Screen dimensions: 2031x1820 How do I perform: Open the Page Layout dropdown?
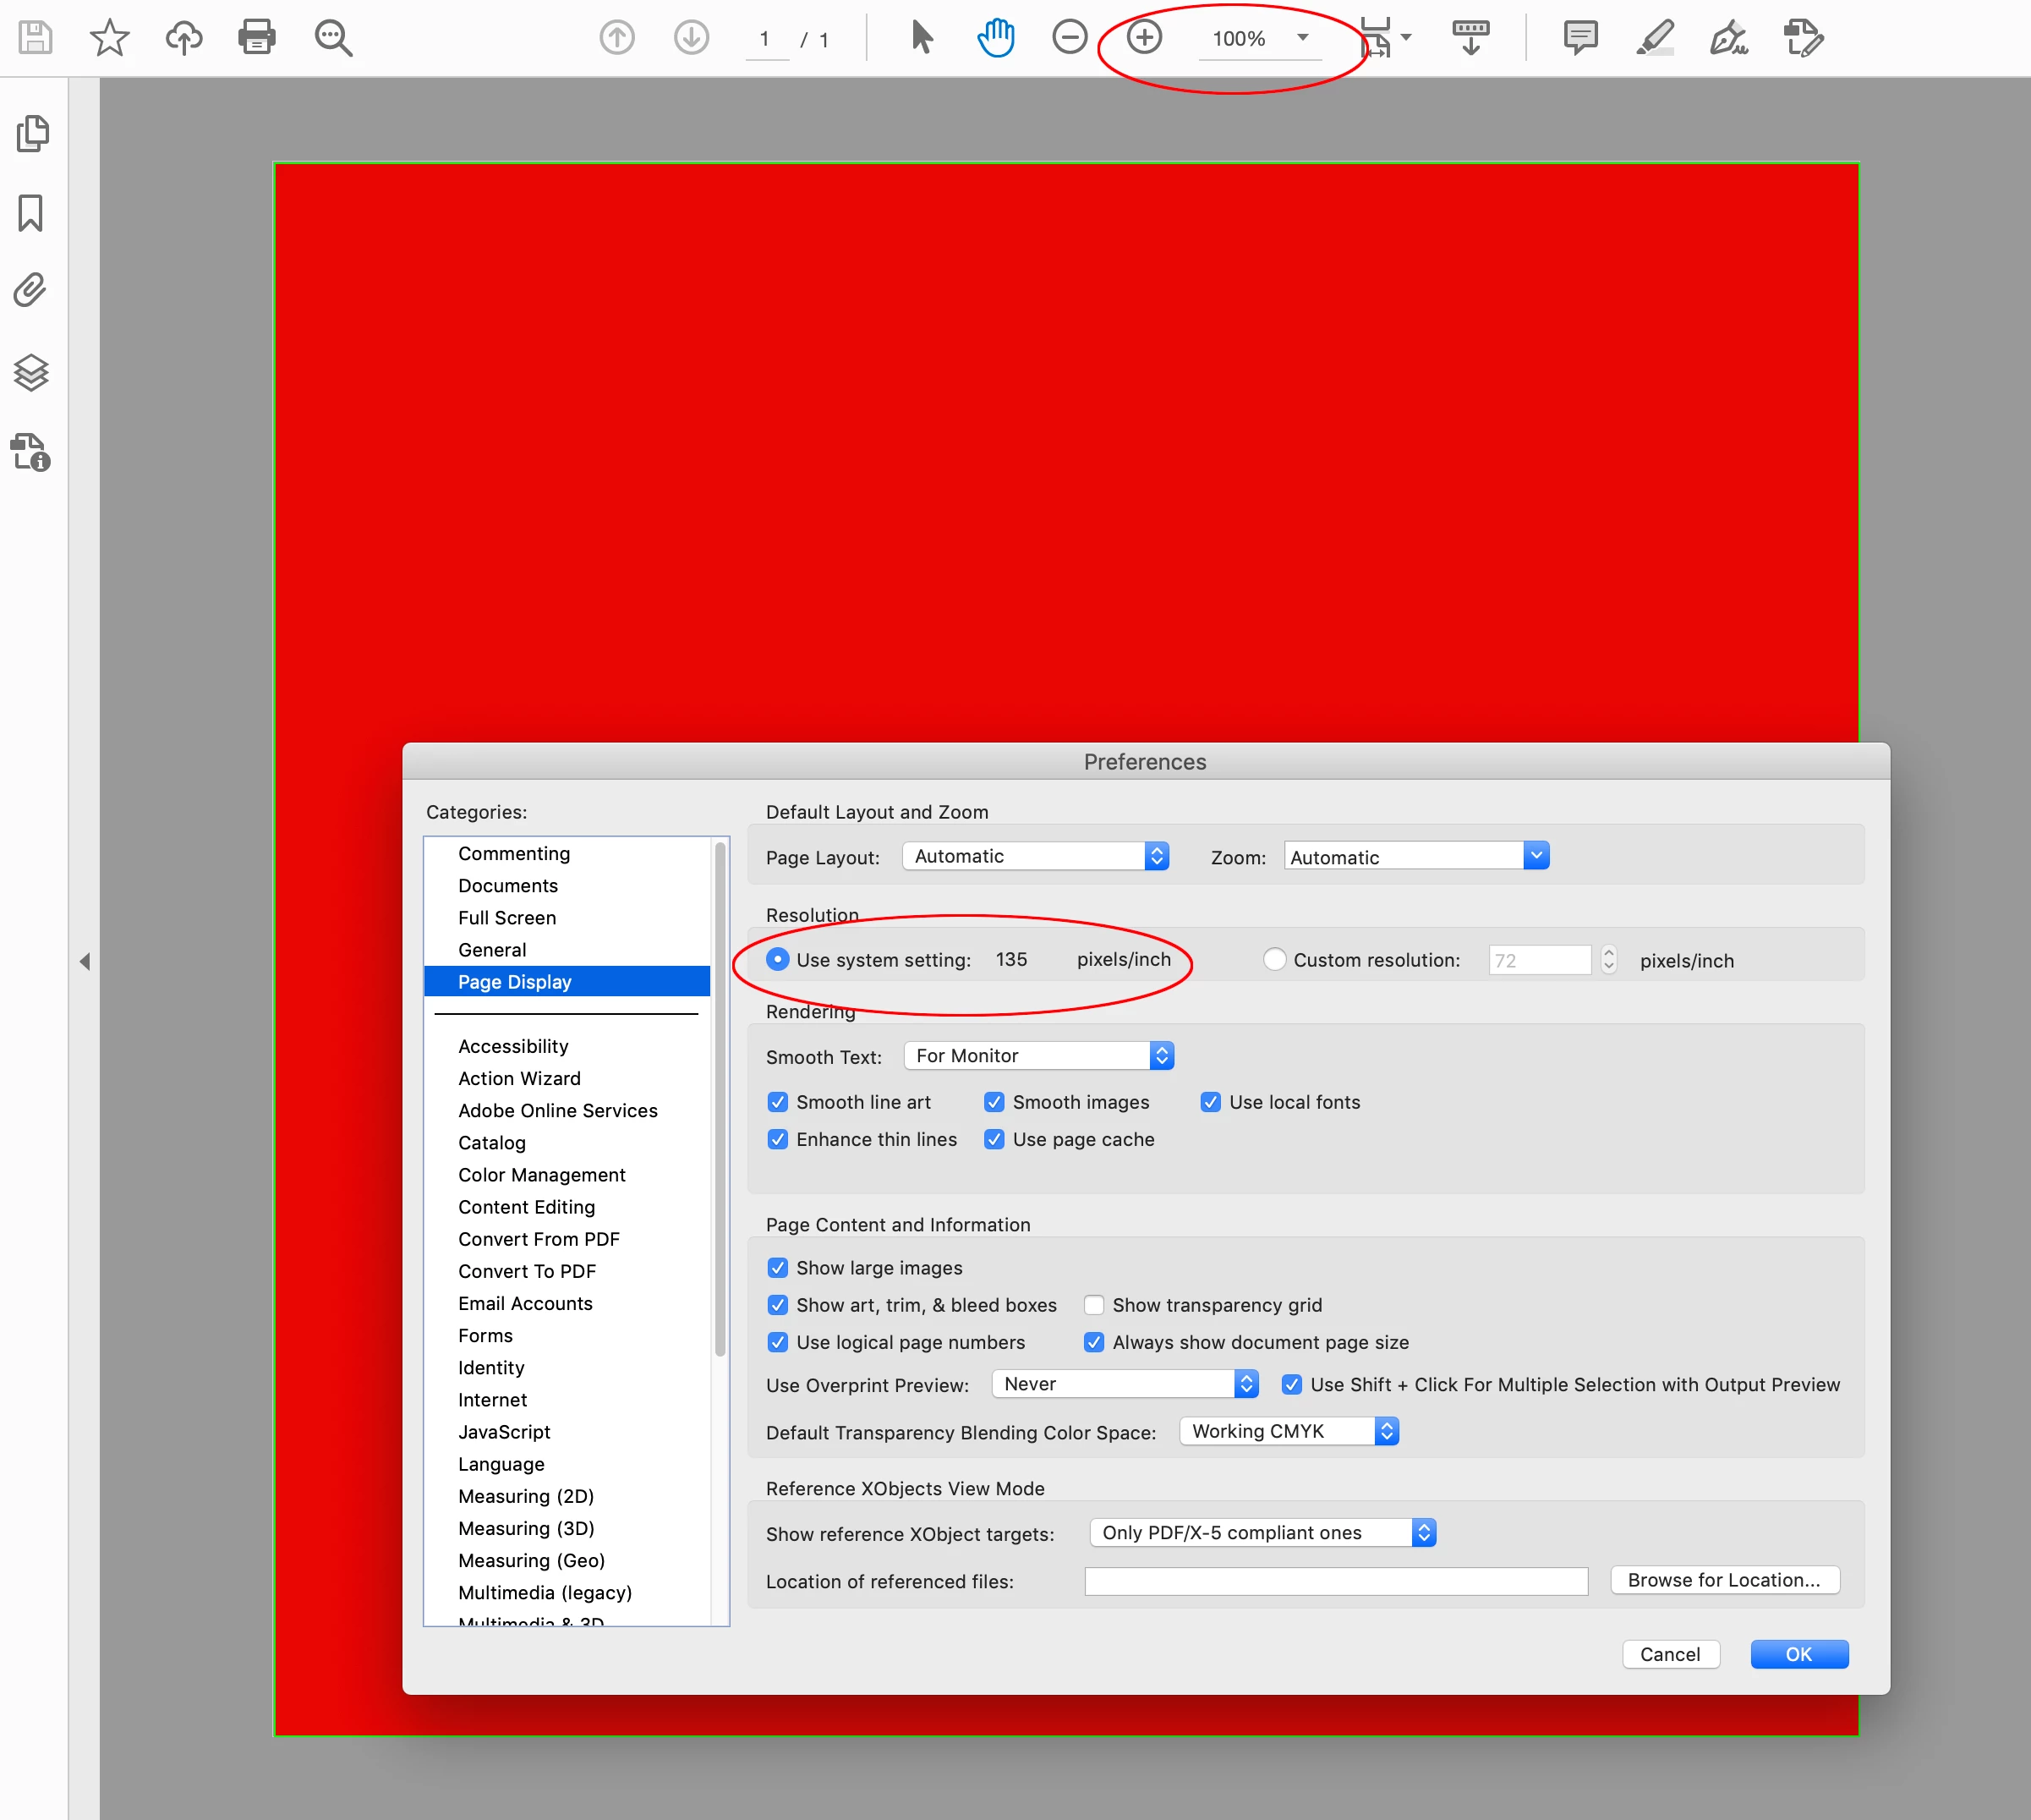click(1035, 856)
